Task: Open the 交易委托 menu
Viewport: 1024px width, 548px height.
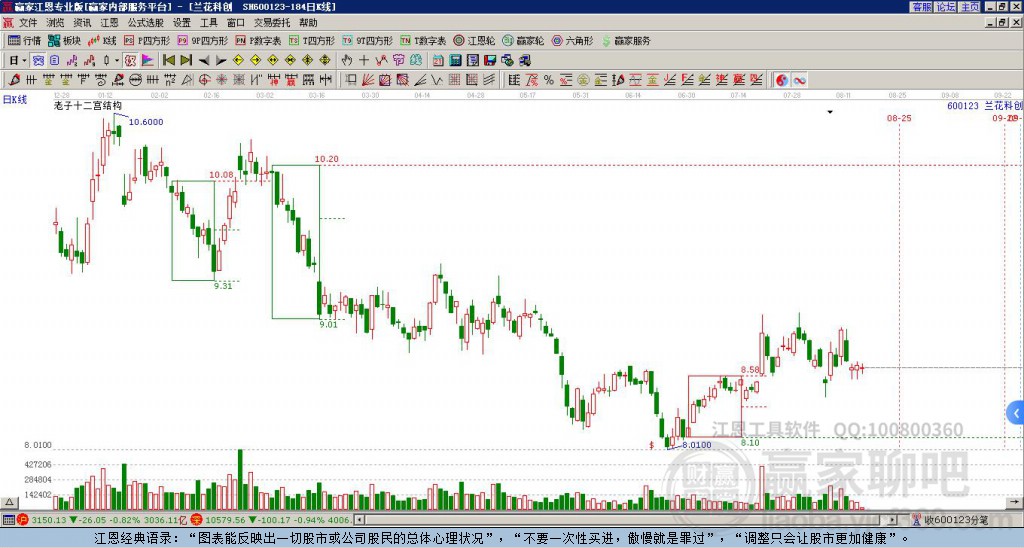Action: click(272, 23)
